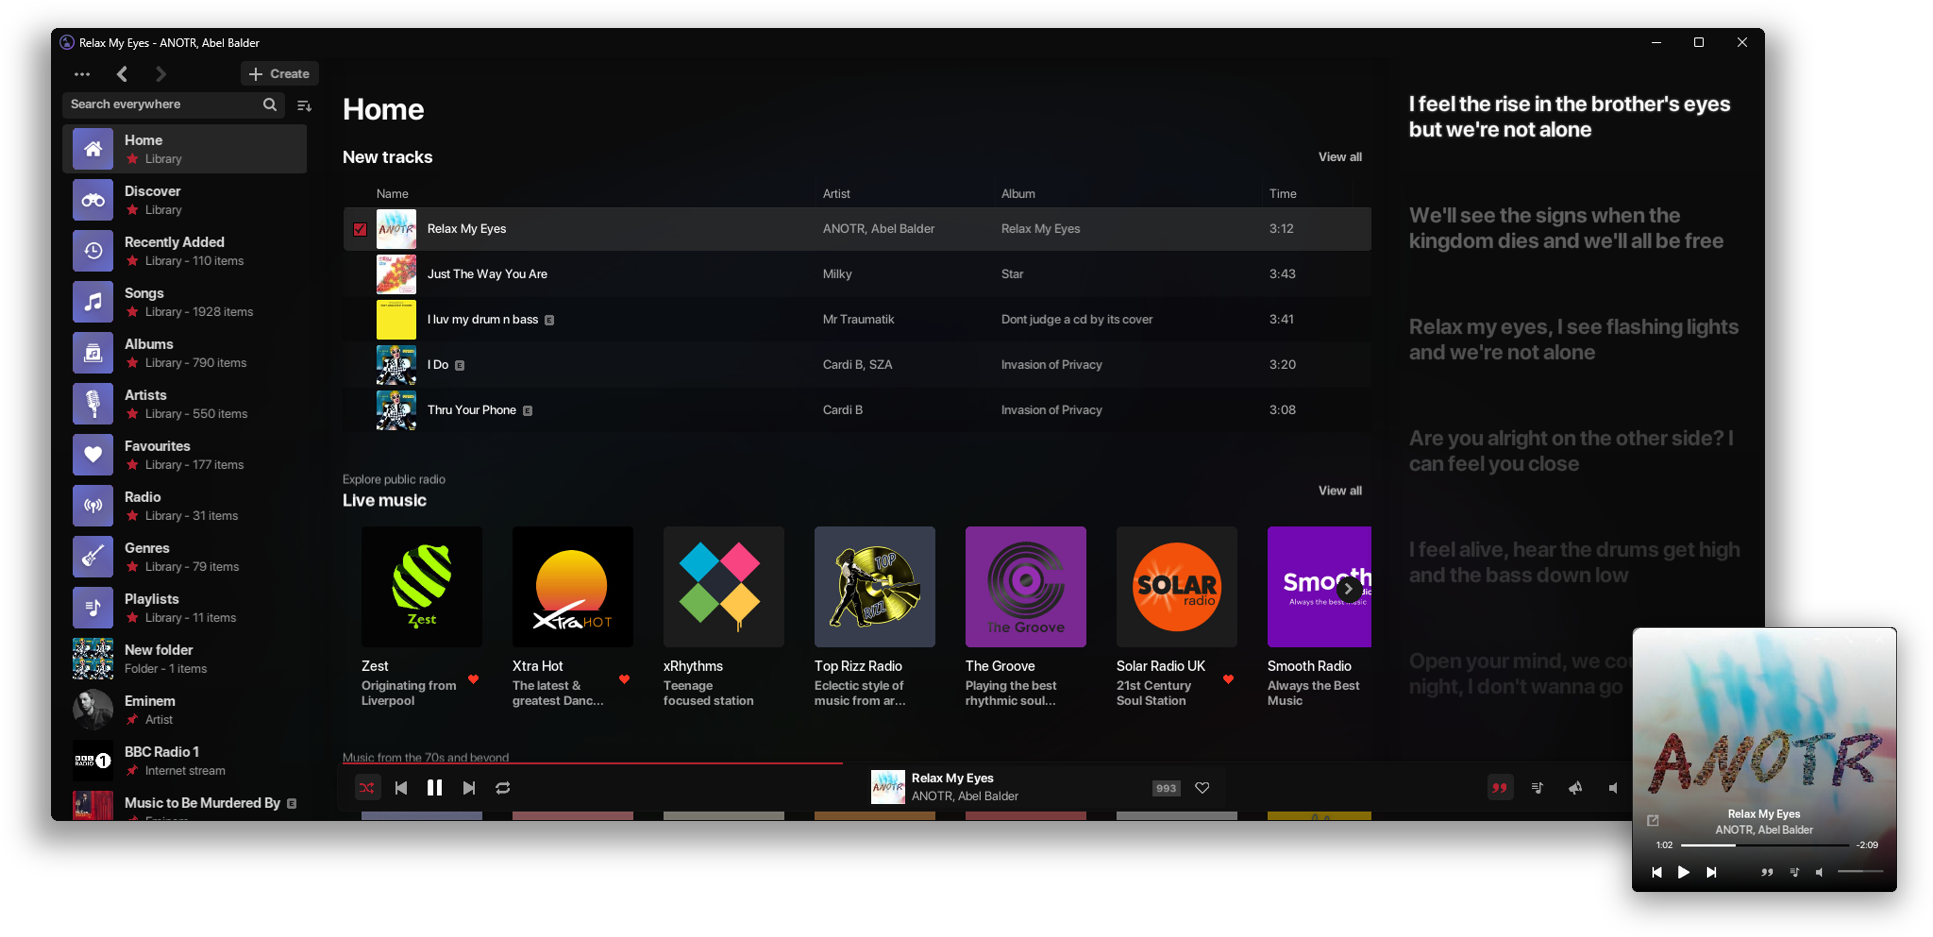Open the three-dots main menu

pos(82,74)
